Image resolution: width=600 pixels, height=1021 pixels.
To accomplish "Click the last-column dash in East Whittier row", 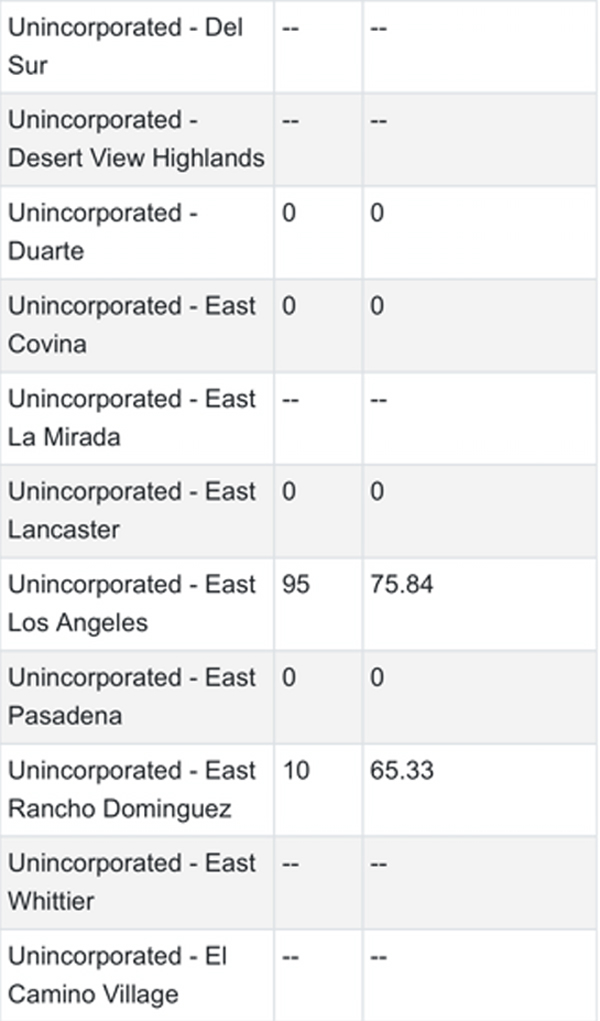I will (379, 864).
